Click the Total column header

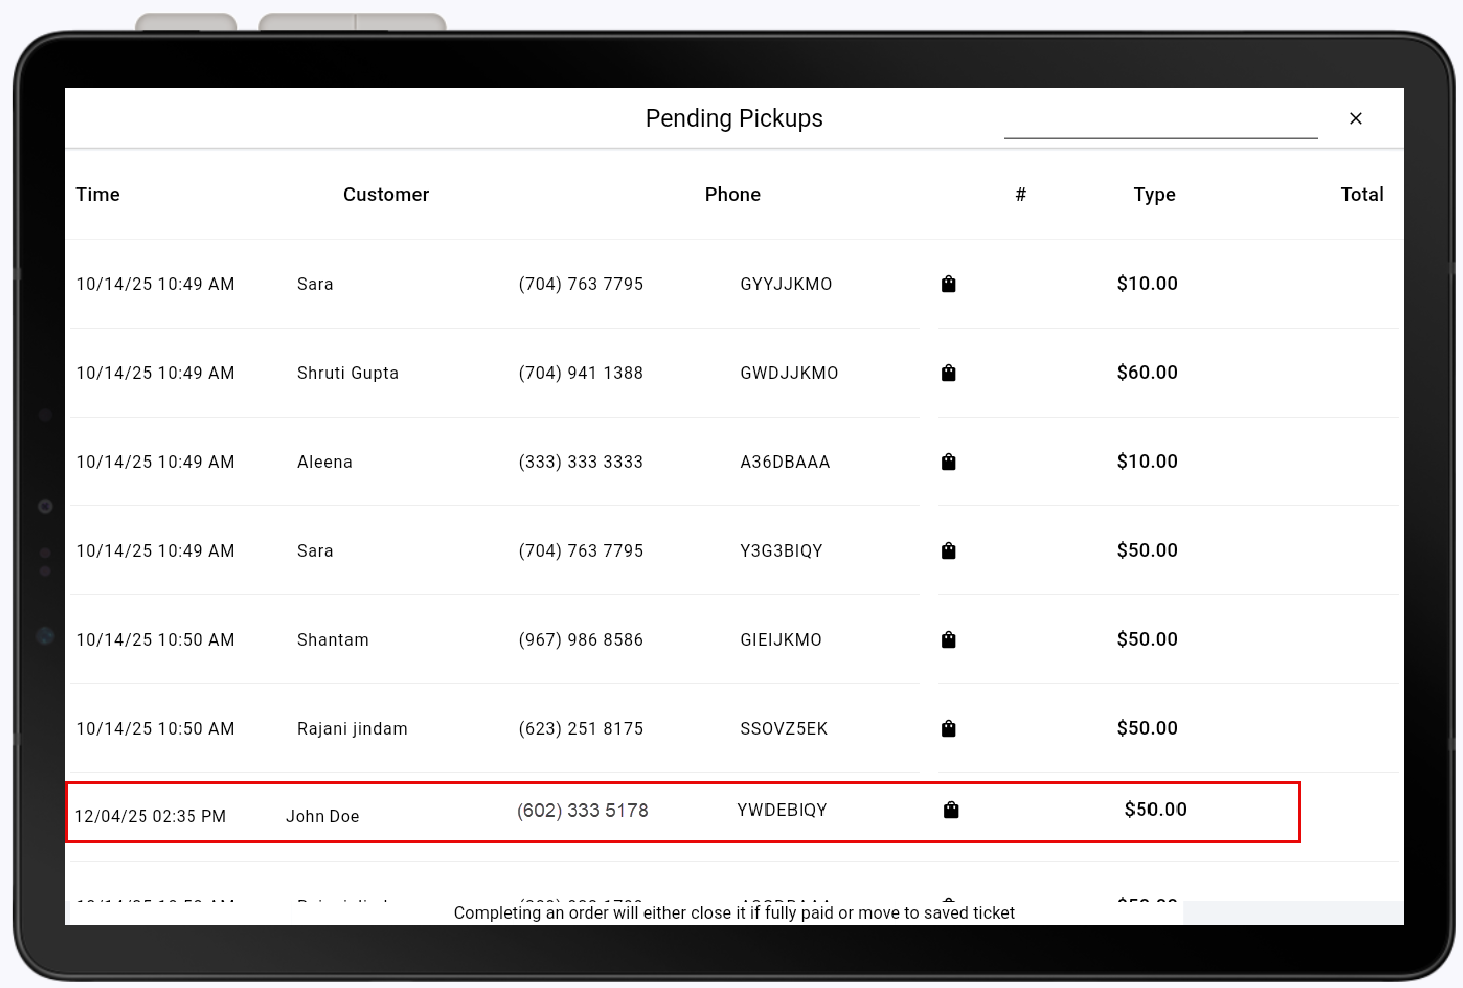(1362, 194)
